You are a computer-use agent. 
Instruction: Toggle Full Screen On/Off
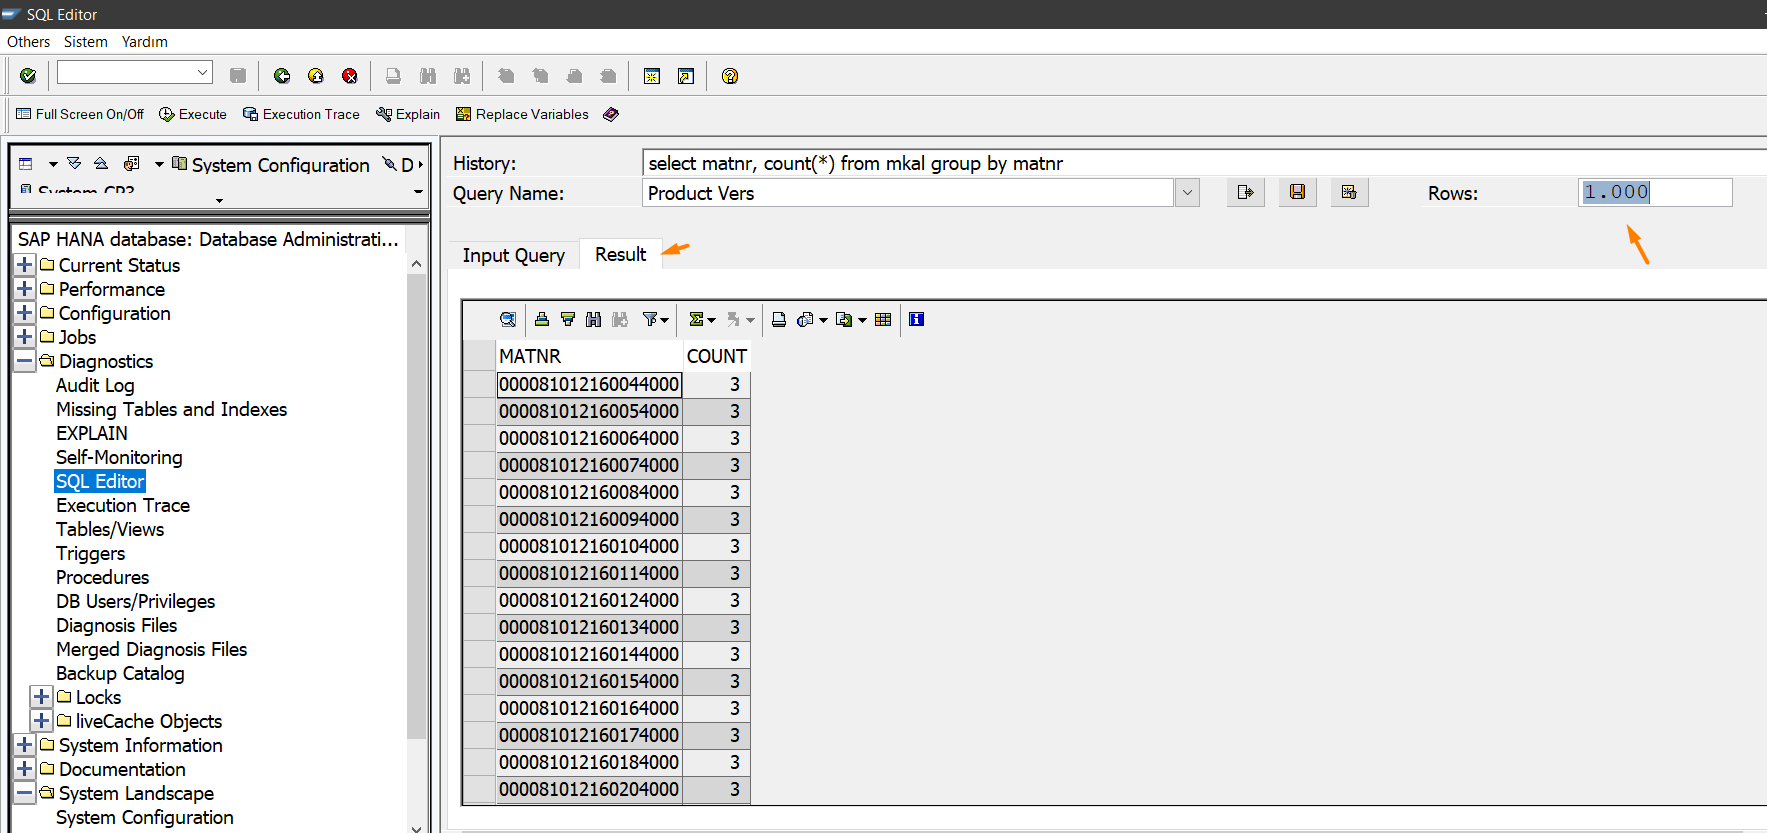coord(80,114)
